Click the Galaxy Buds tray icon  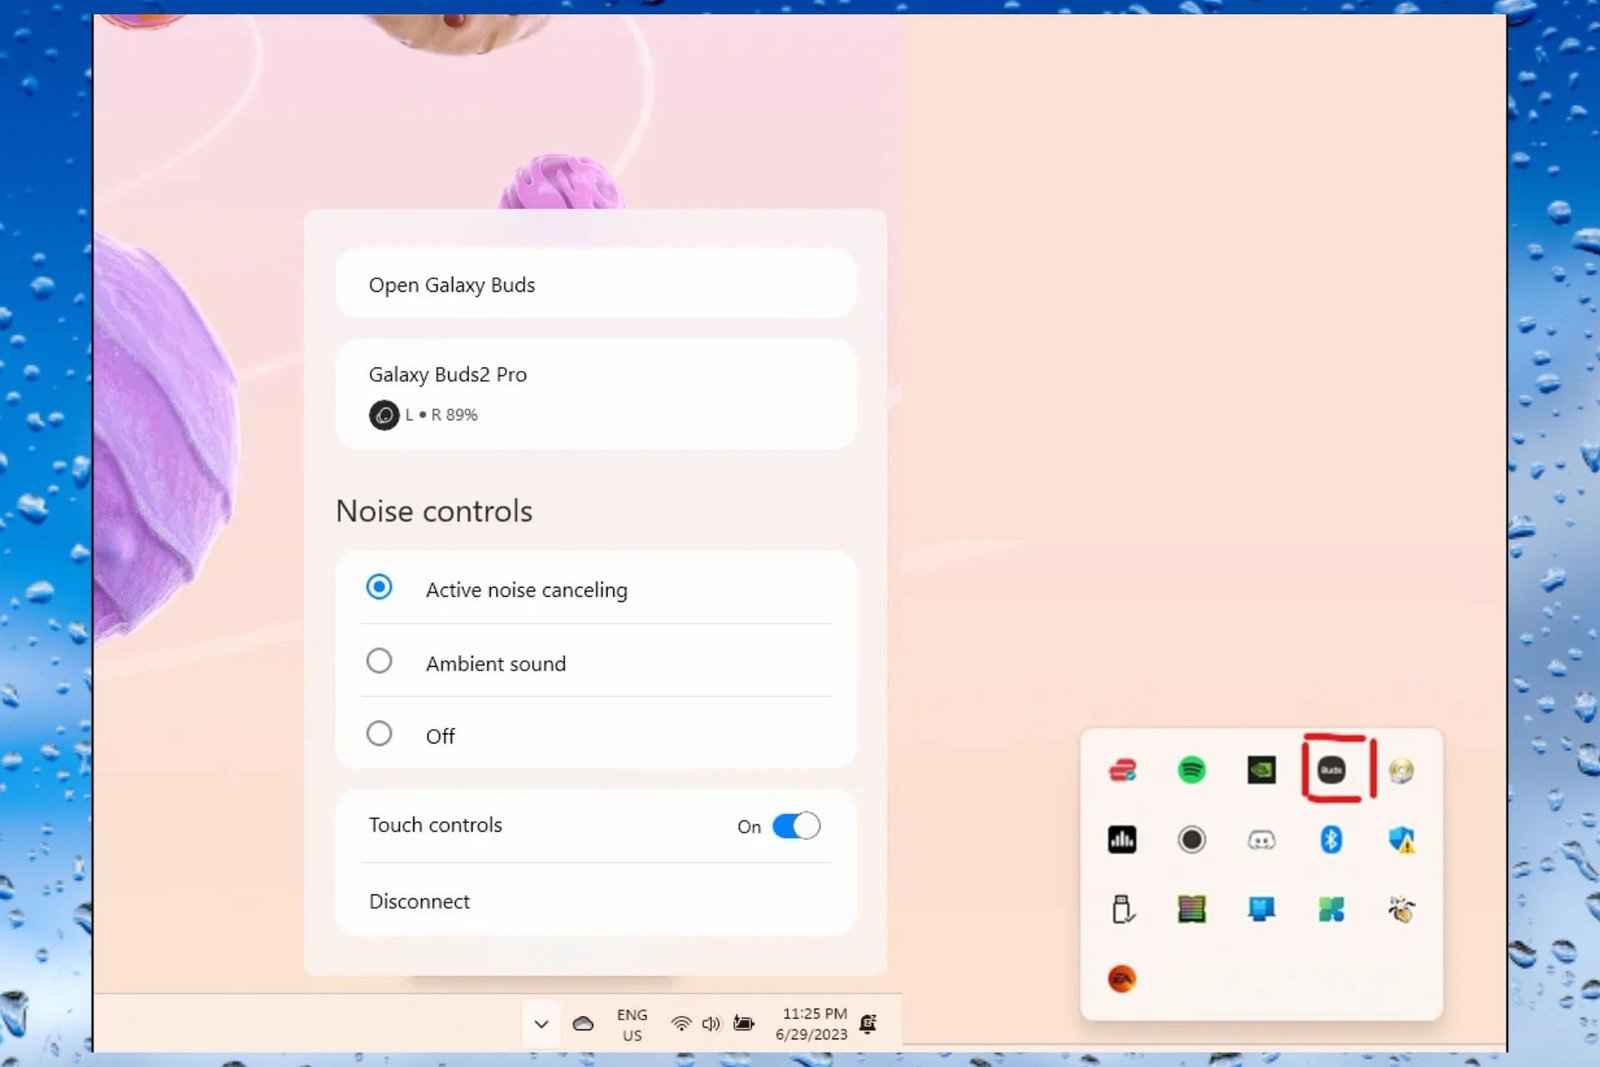click(x=1331, y=770)
